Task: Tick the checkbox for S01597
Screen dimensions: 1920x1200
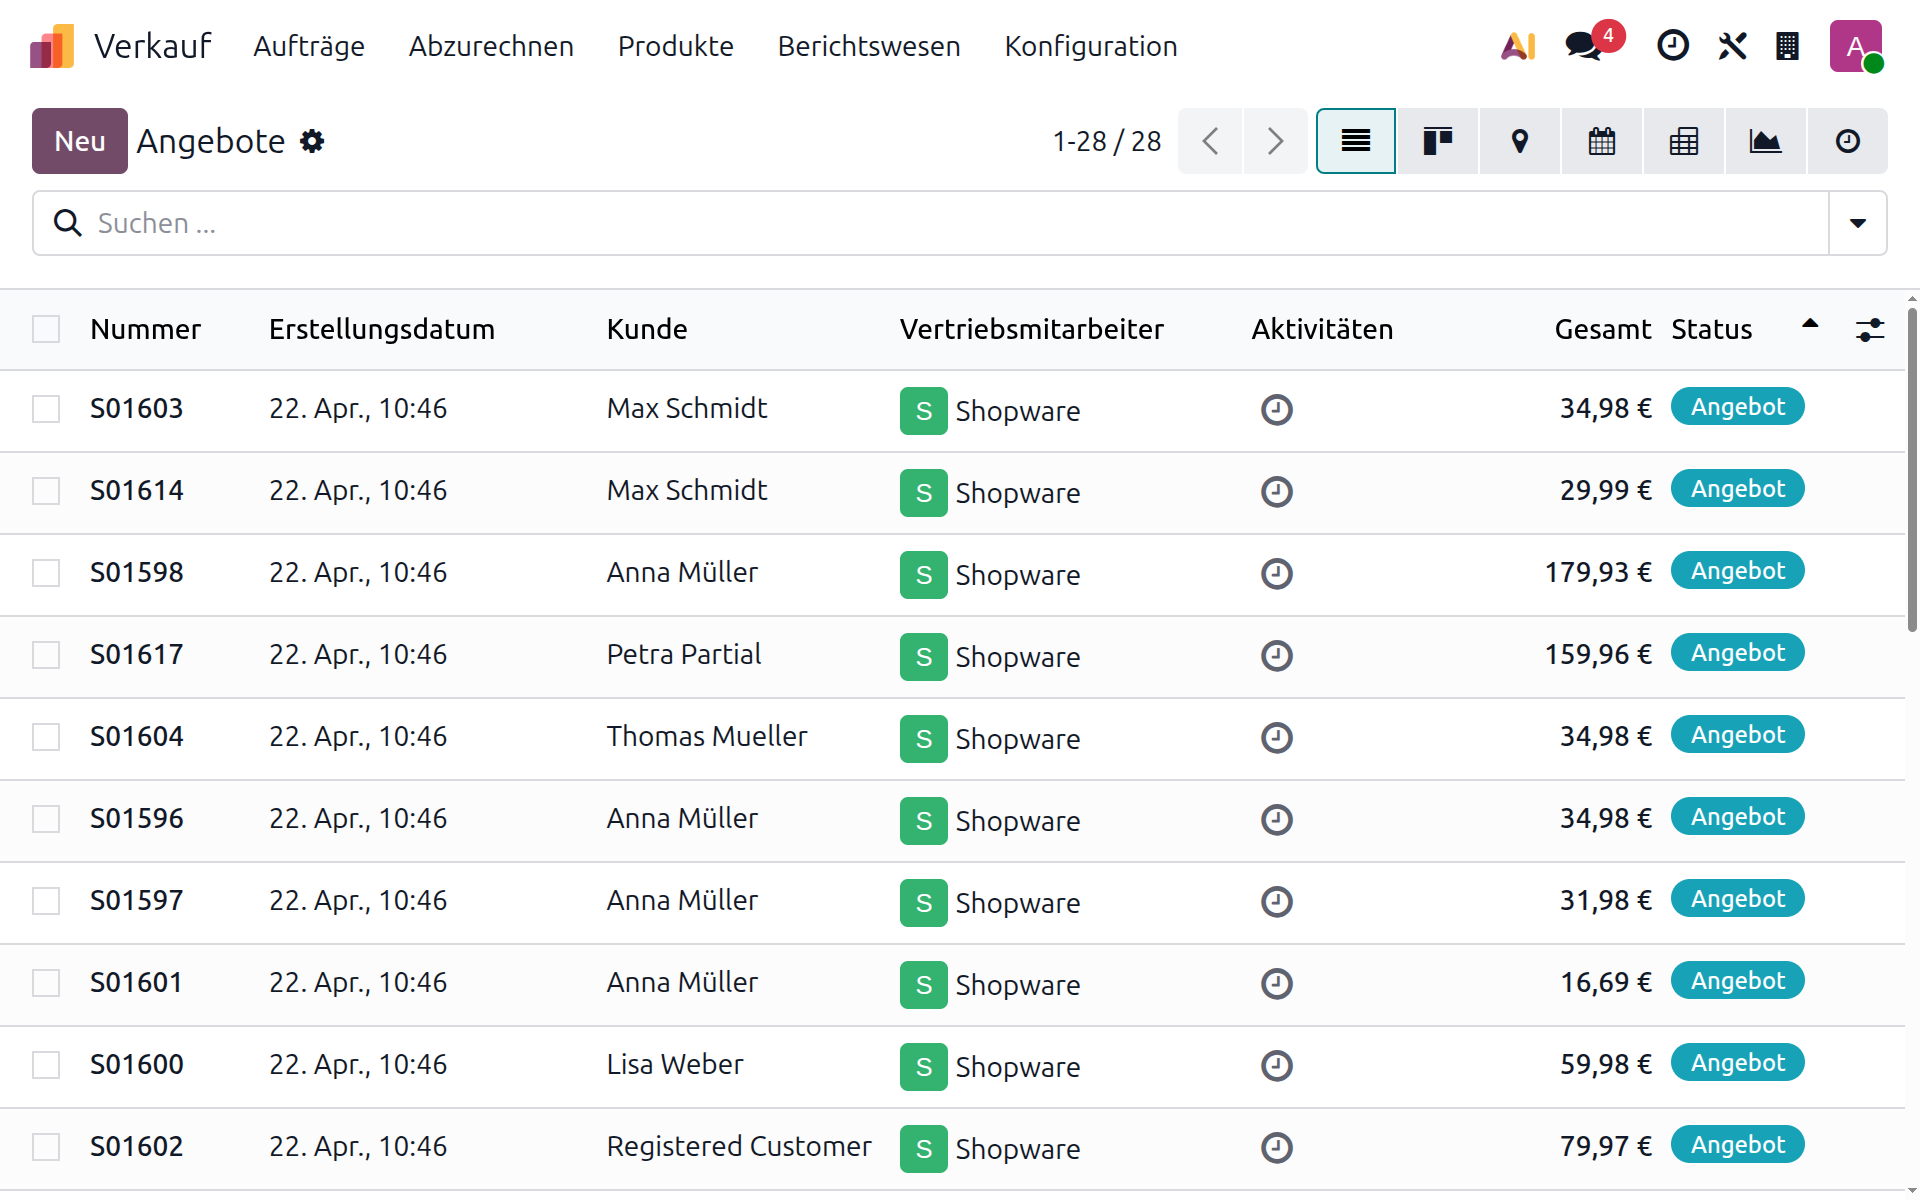Action: (x=46, y=901)
